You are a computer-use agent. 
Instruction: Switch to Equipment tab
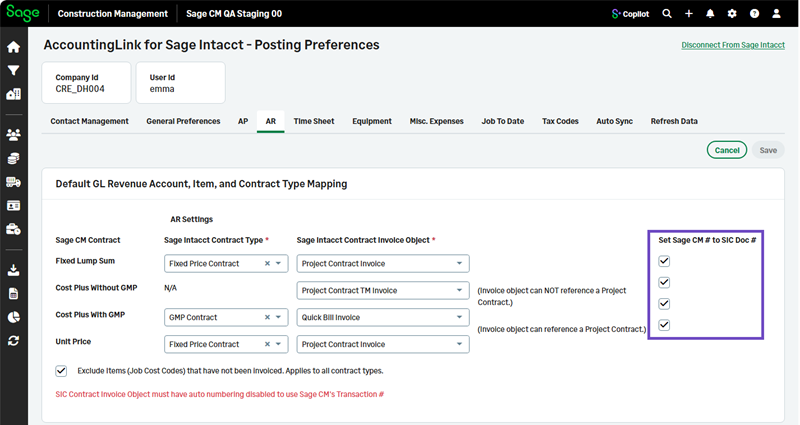coord(372,121)
